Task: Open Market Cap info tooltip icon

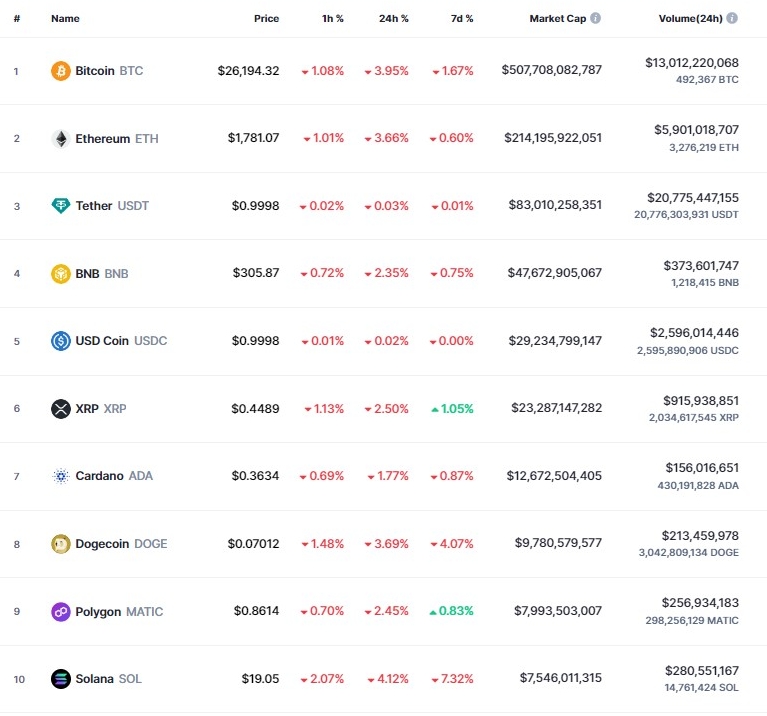Action: (595, 18)
